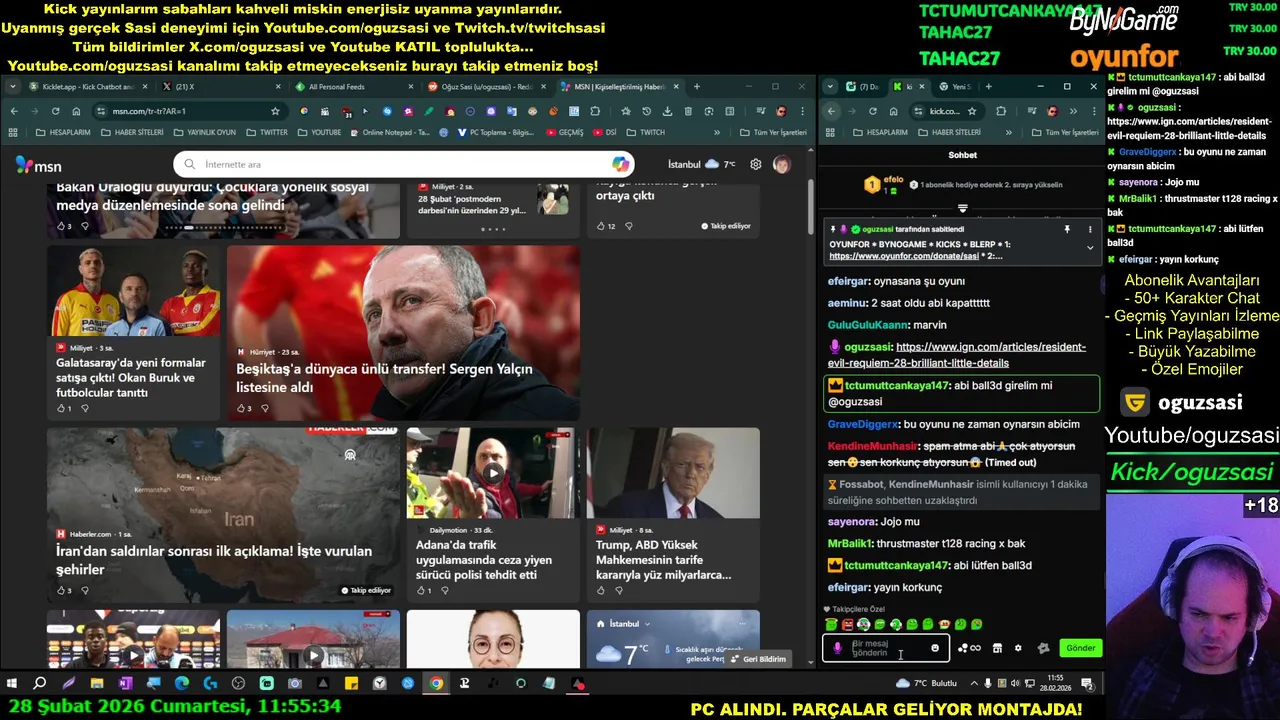Image resolution: width=1280 pixels, height=720 pixels.
Task: Open Windows notification center
Action: (x=1087, y=684)
